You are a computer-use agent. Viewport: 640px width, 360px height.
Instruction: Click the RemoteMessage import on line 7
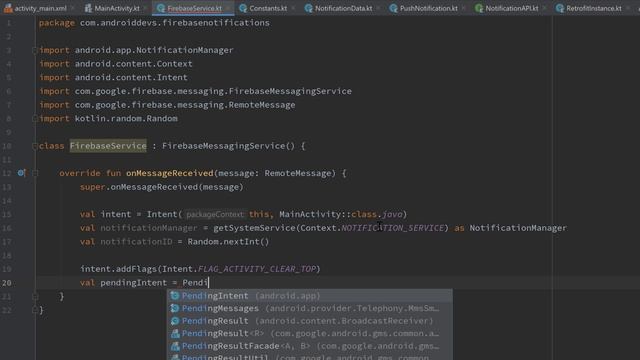(167, 105)
